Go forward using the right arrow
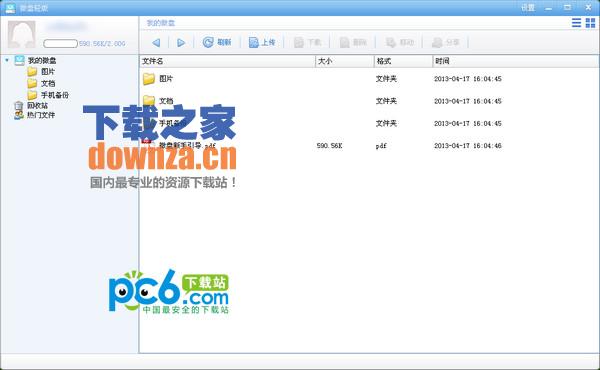Viewport: 600px width, 370px height. tap(181, 42)
